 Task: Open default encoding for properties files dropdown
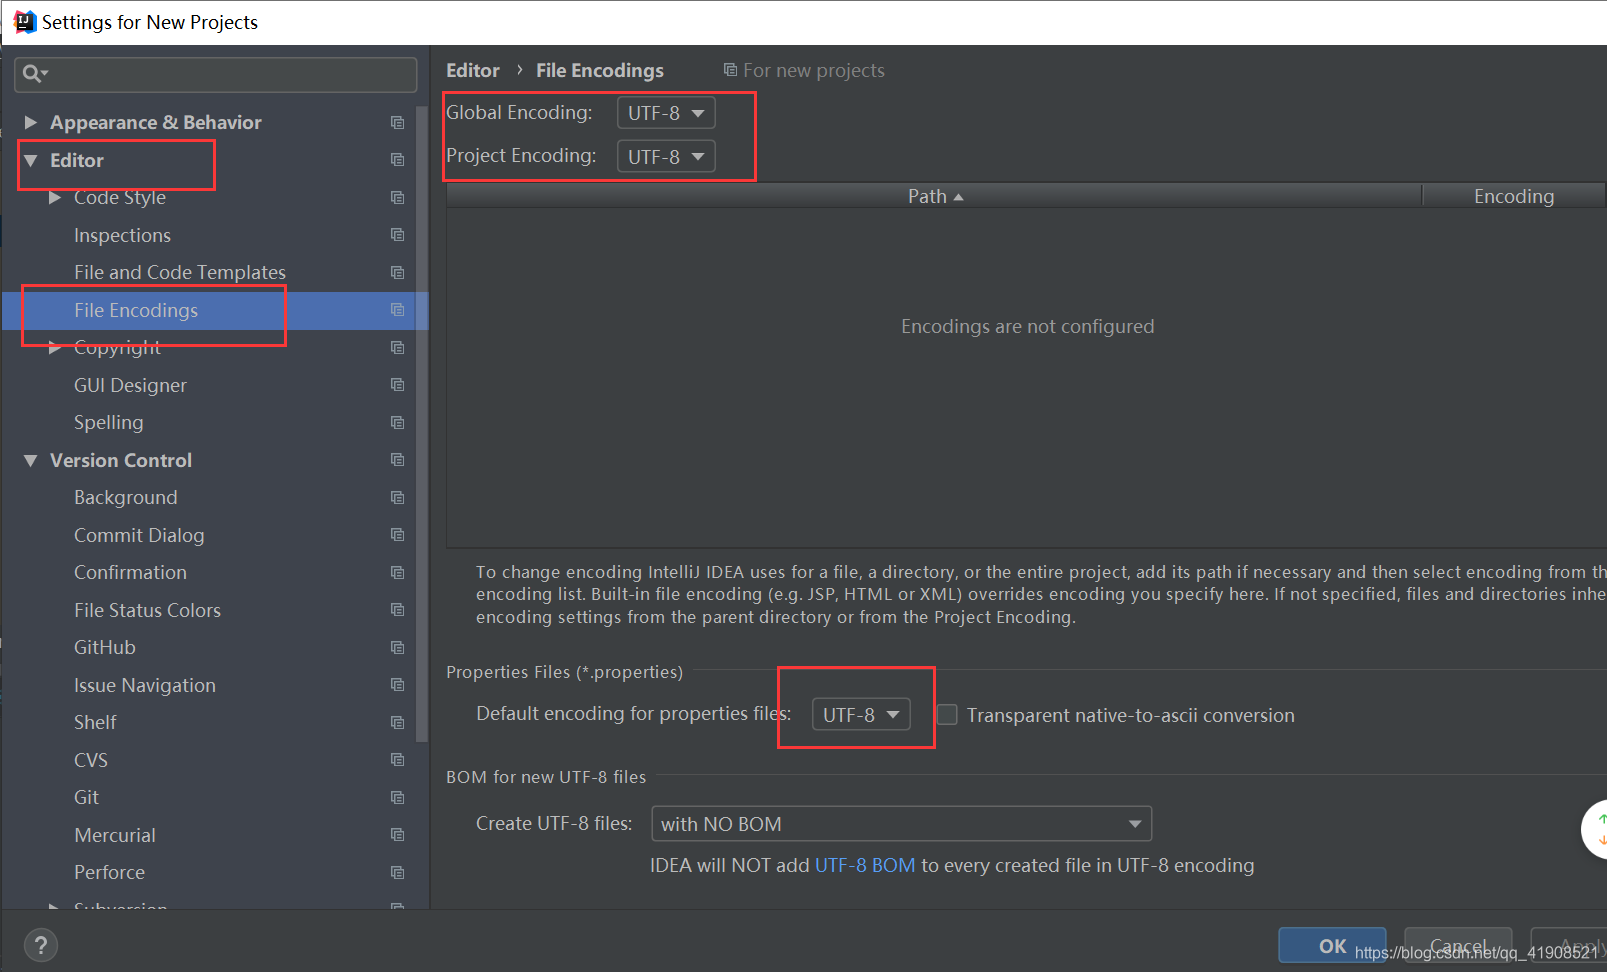(x=861, y=714)
